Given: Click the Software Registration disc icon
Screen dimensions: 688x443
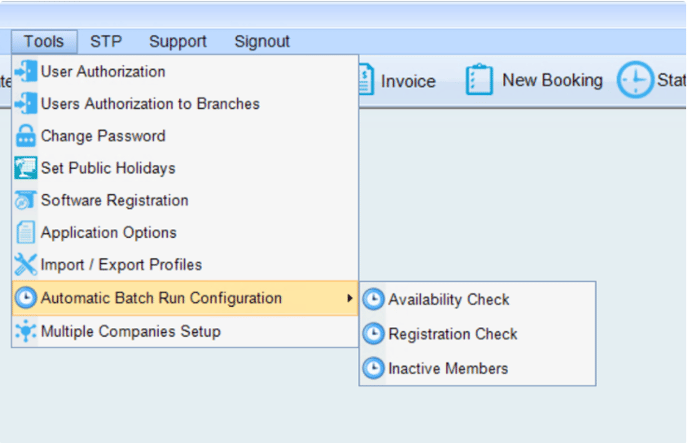Looking at the screenshot, I should click(x=25, y=200).
